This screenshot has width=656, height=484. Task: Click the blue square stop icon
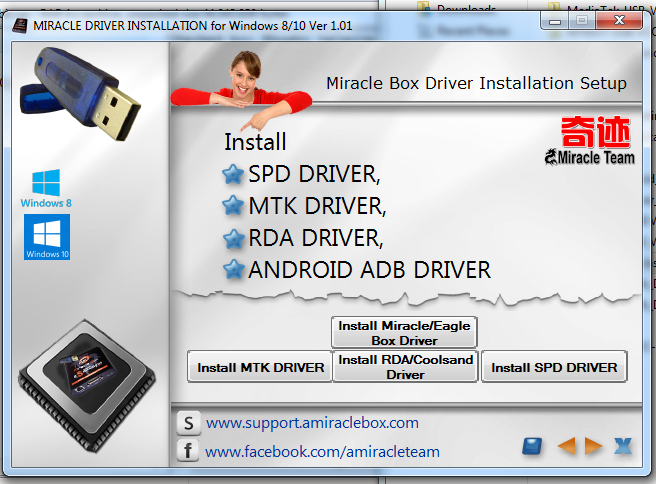[x=532, y=446]
